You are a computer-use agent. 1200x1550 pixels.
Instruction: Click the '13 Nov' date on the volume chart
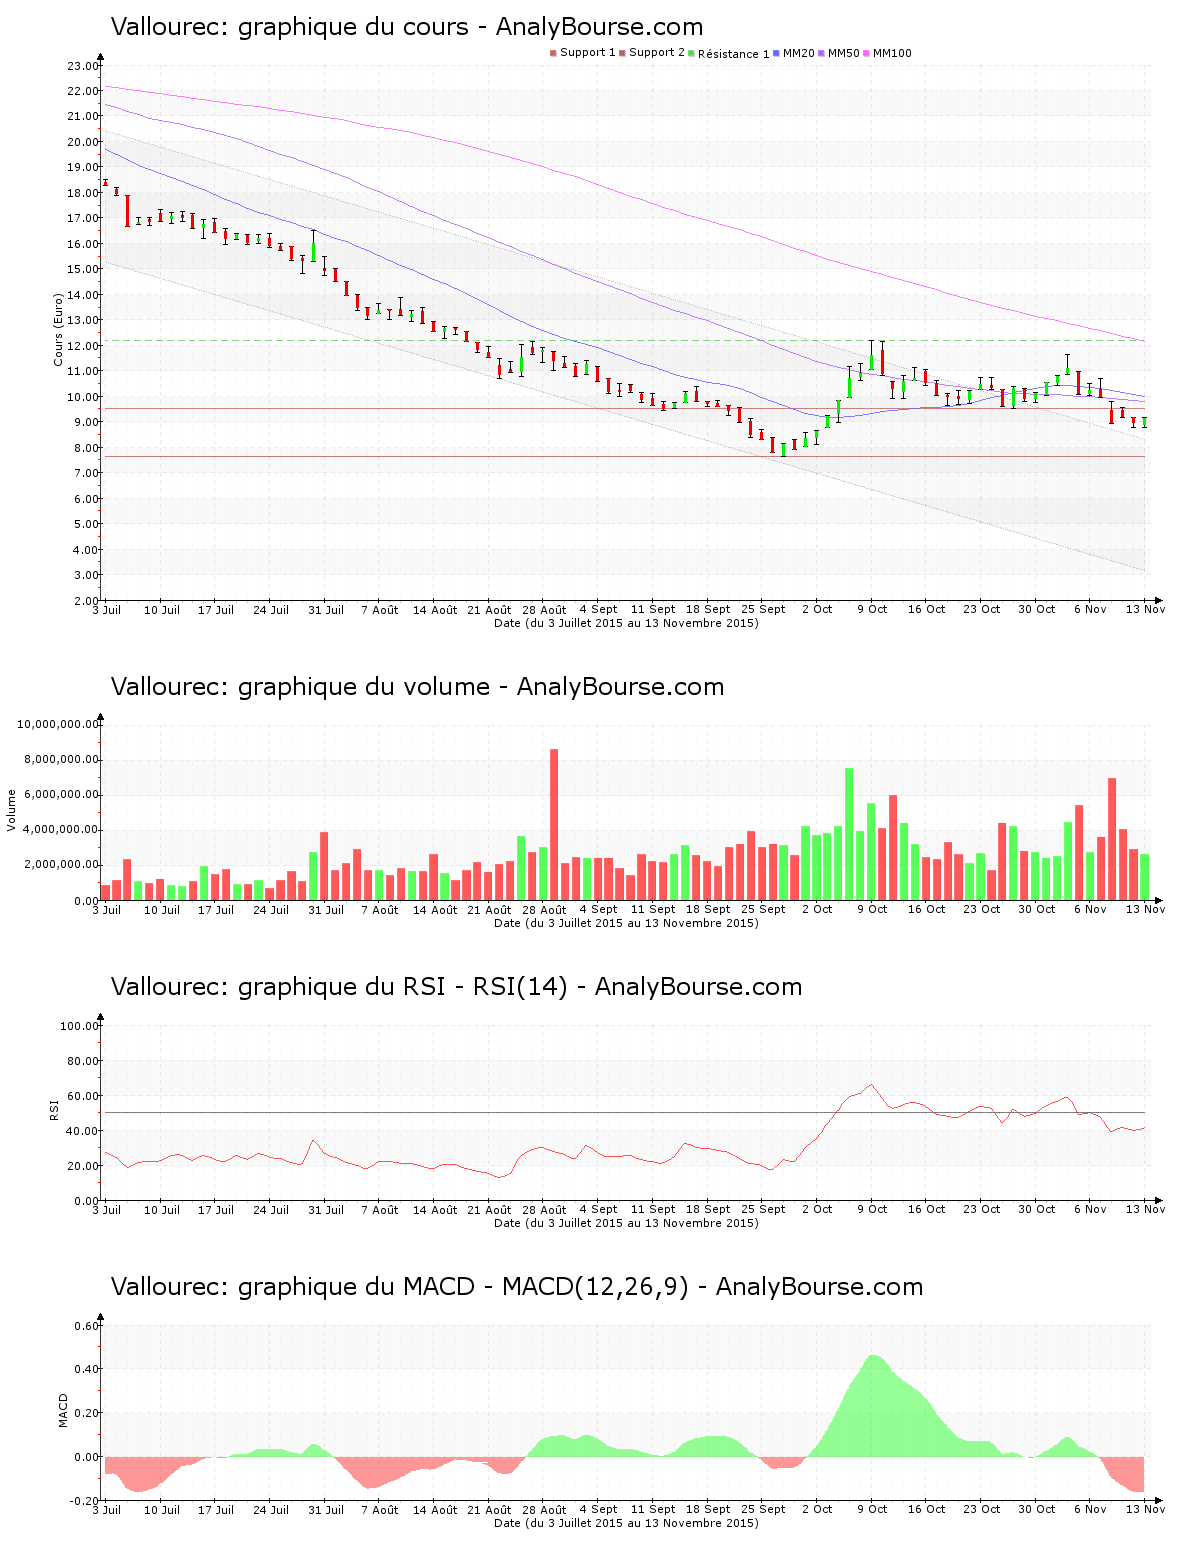1145,909
